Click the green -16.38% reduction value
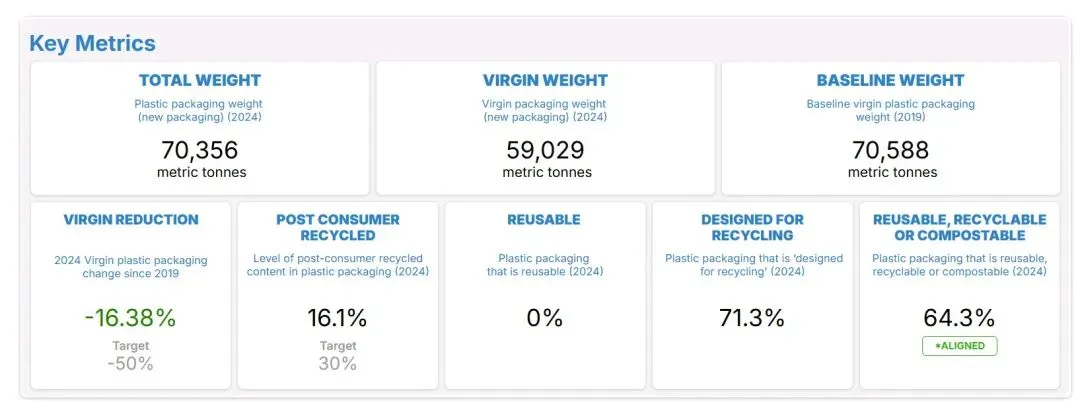1080x410 pixels. click(x=131, y=318)
